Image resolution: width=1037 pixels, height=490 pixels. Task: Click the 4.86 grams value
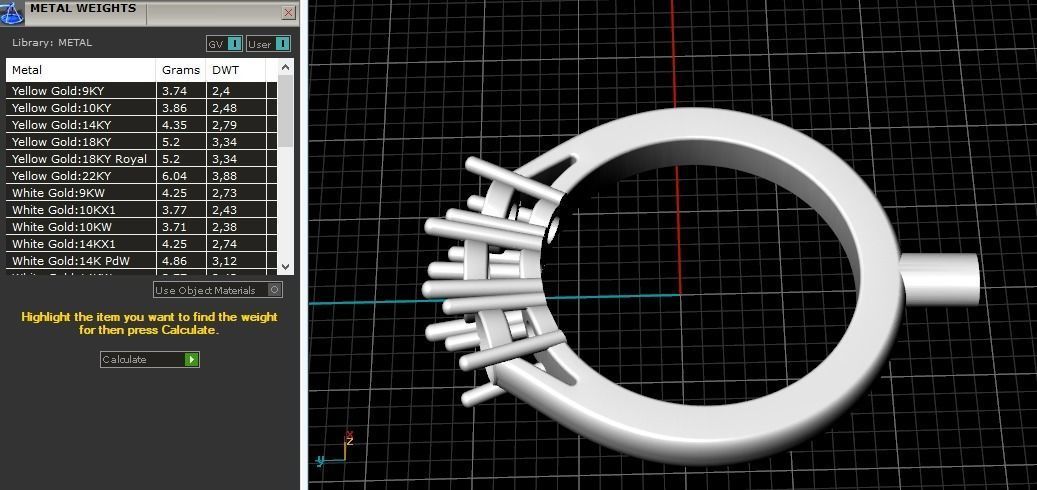click(174, 261)
